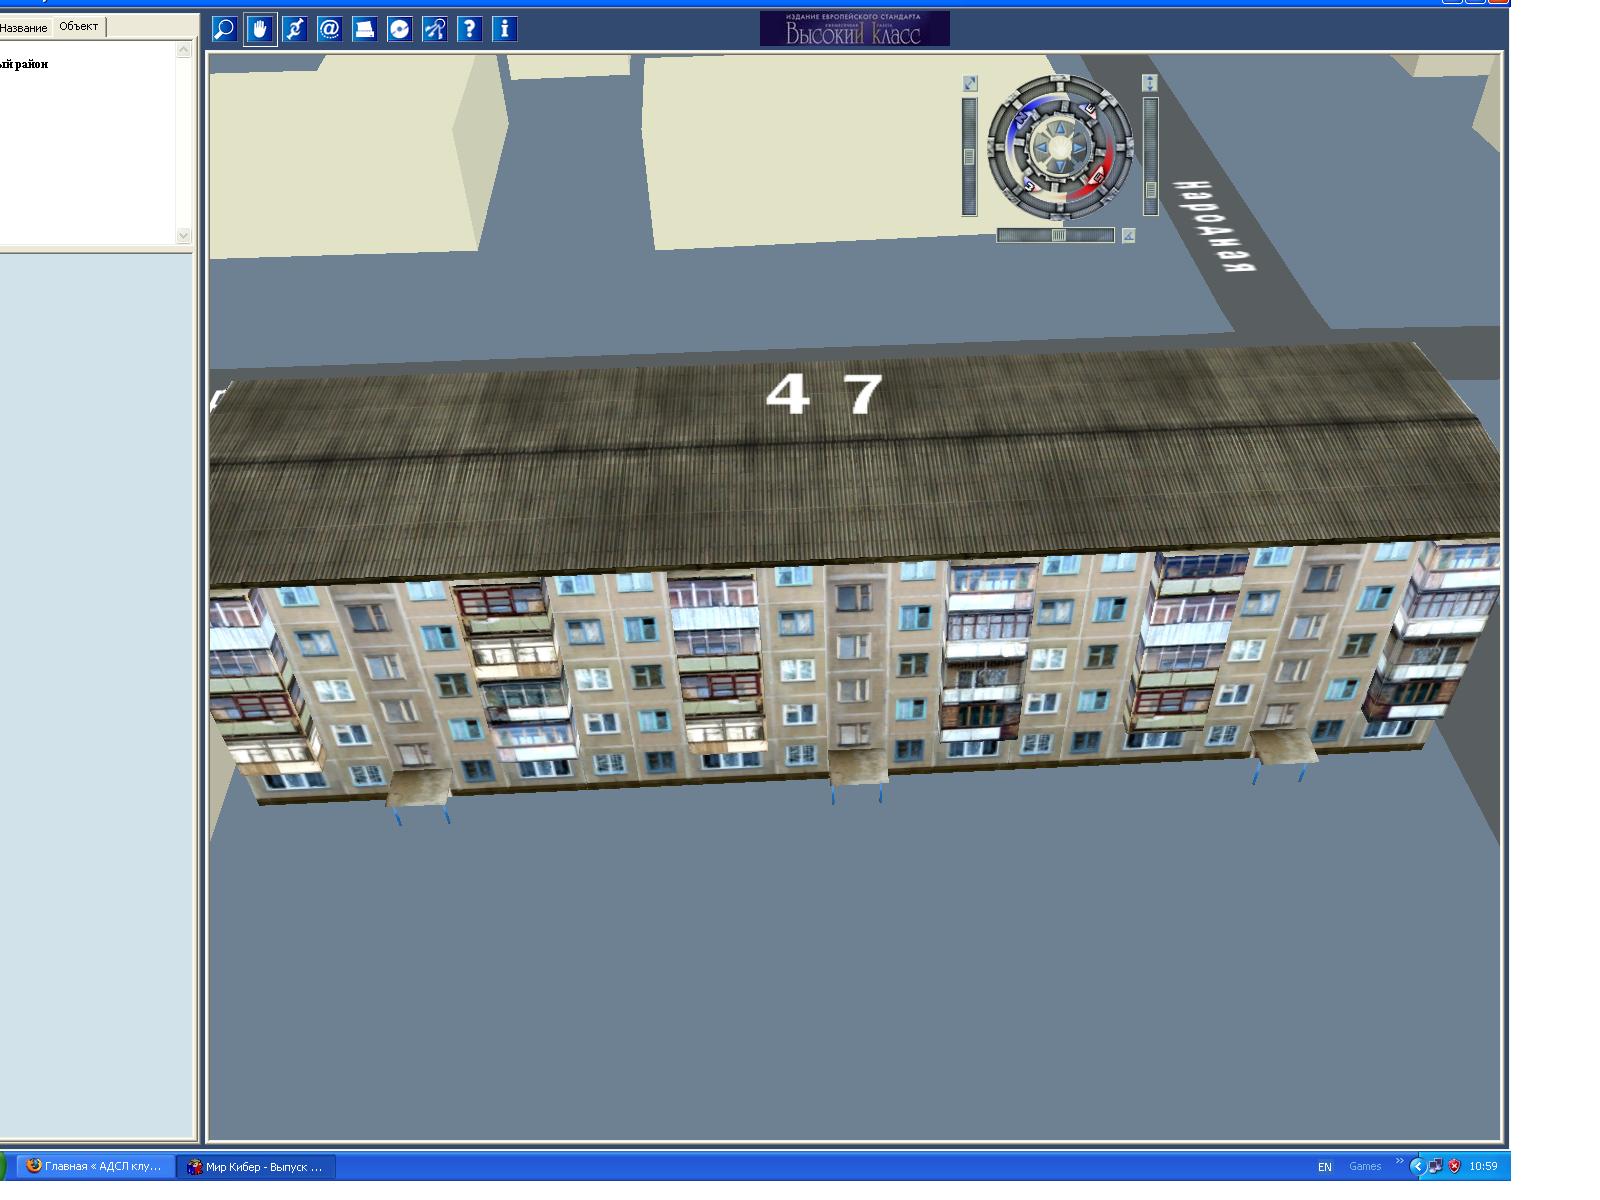This screenshot has height=1200, width=1600.
Task: Open the @ email toolbar icon
Action: [329, 29]
